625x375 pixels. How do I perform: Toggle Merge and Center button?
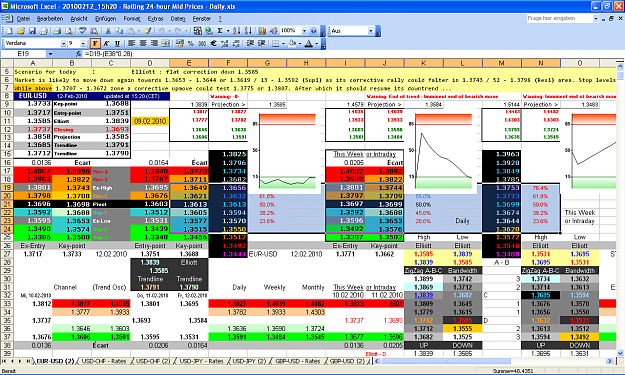166,43
